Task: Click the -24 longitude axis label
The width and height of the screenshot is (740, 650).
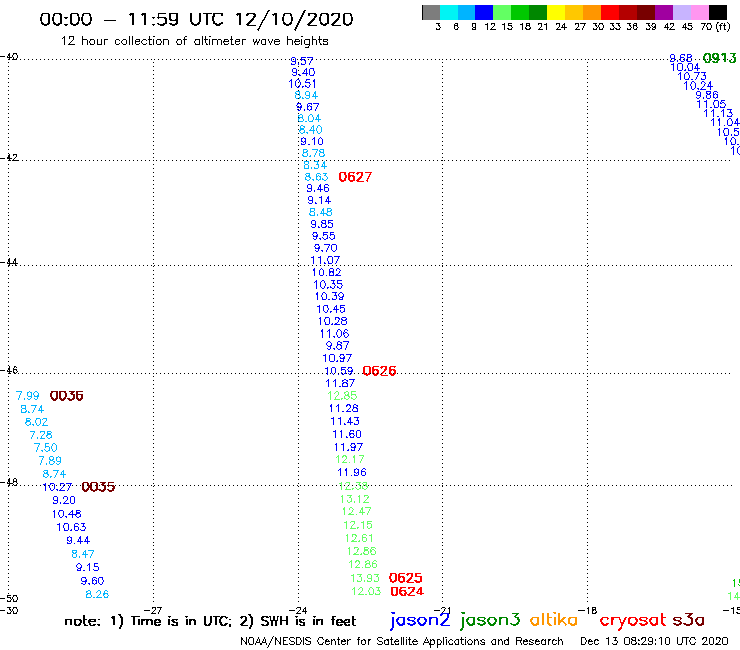Action: tap(298, 610)
